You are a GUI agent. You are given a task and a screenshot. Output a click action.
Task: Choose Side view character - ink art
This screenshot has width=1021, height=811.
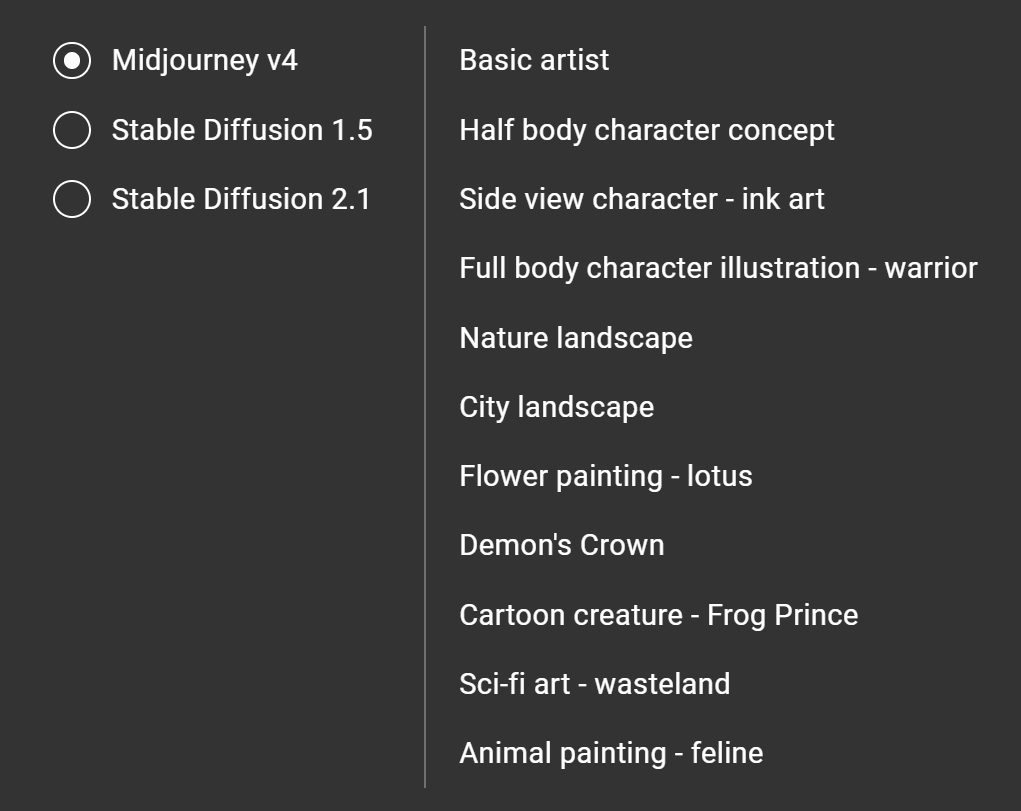[x=641, y=199]
